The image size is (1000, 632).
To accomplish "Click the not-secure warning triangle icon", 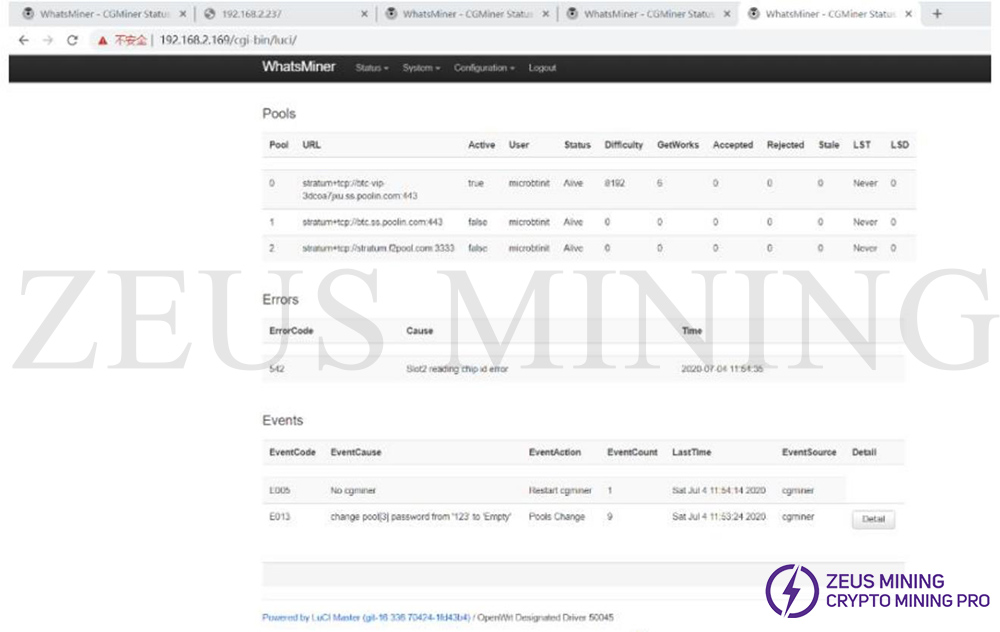I will pos(101,40).
